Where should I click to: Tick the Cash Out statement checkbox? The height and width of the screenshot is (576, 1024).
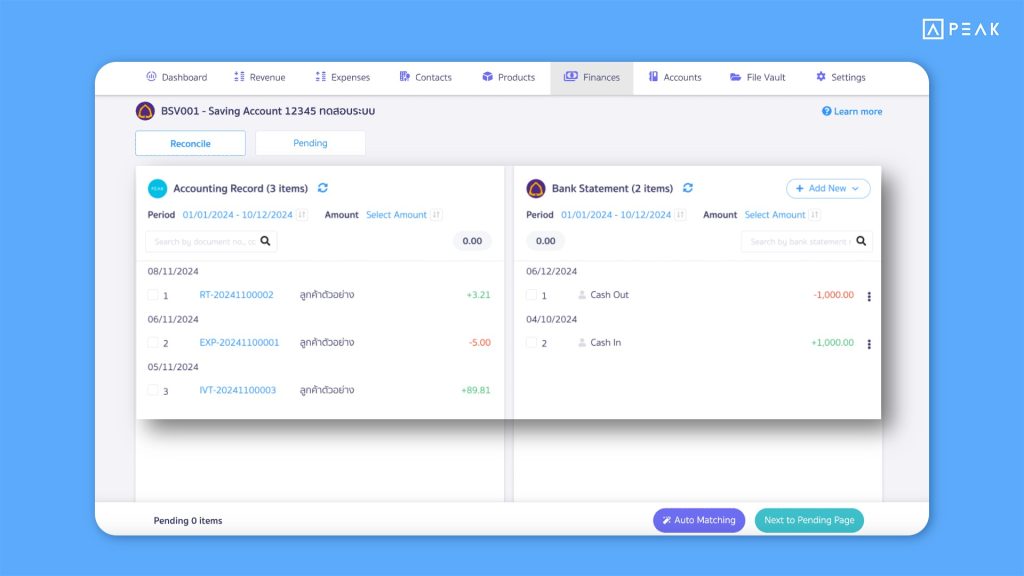tap(532, 295)
